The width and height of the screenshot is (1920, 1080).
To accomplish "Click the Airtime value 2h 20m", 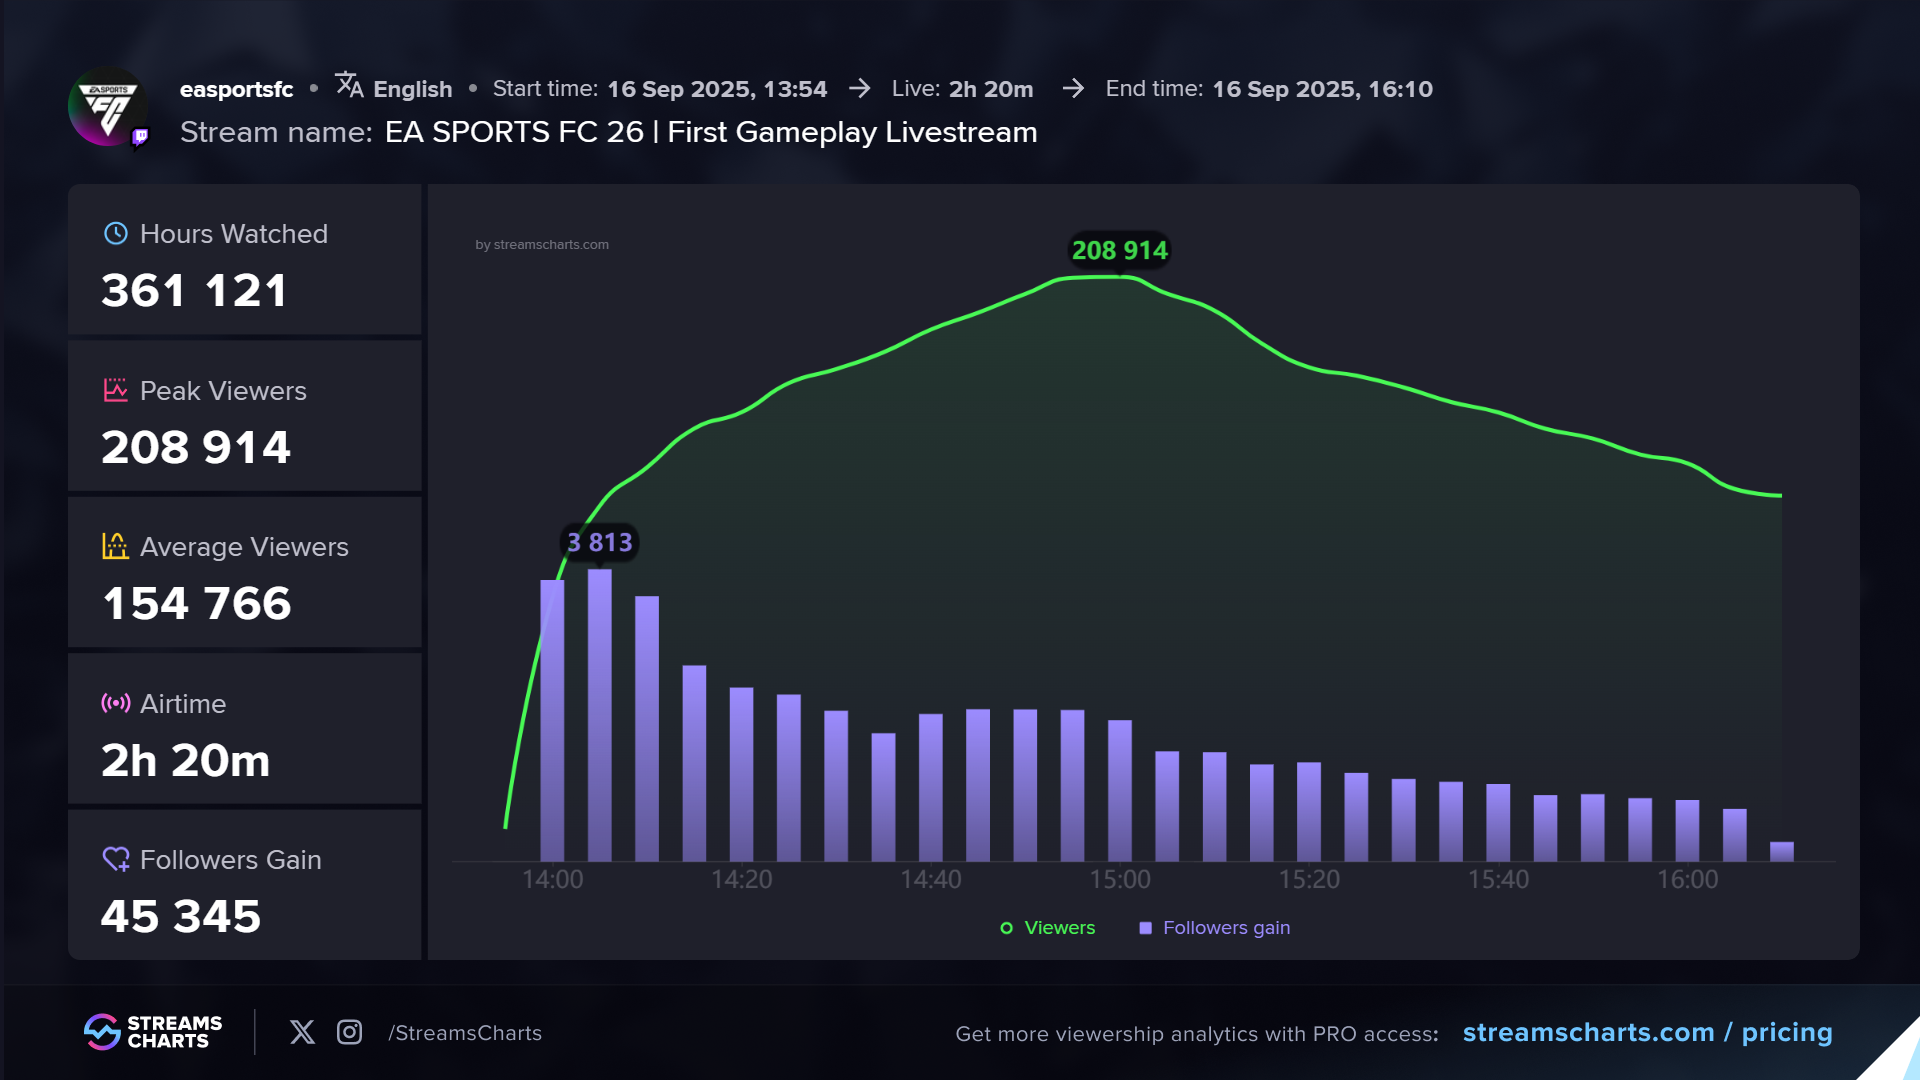I will [x=186, y=761].
